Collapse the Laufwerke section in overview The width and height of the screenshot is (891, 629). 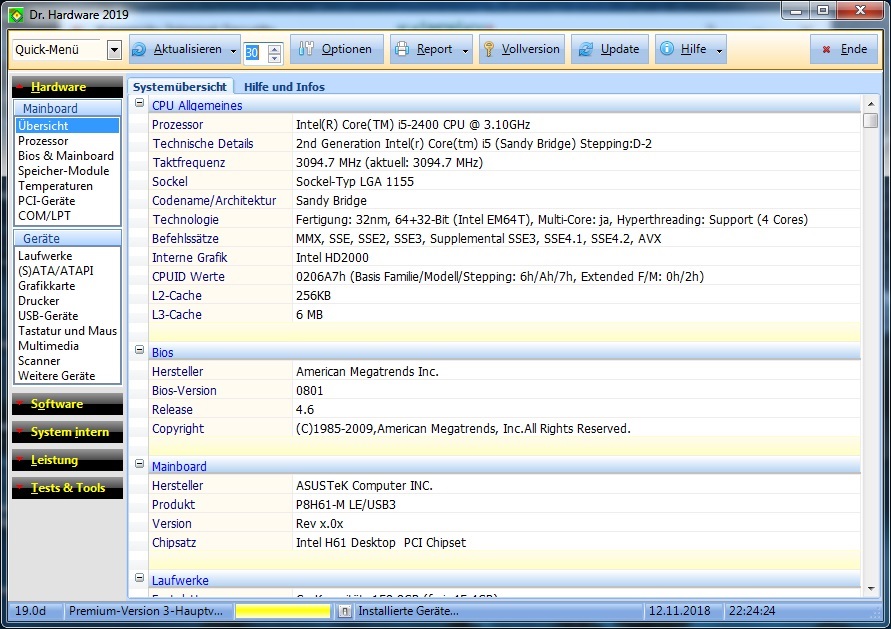tap(139, 578)
